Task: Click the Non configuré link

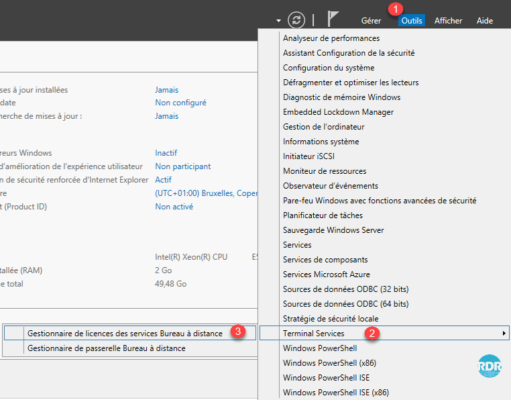Action: click(x=181, y=103)
